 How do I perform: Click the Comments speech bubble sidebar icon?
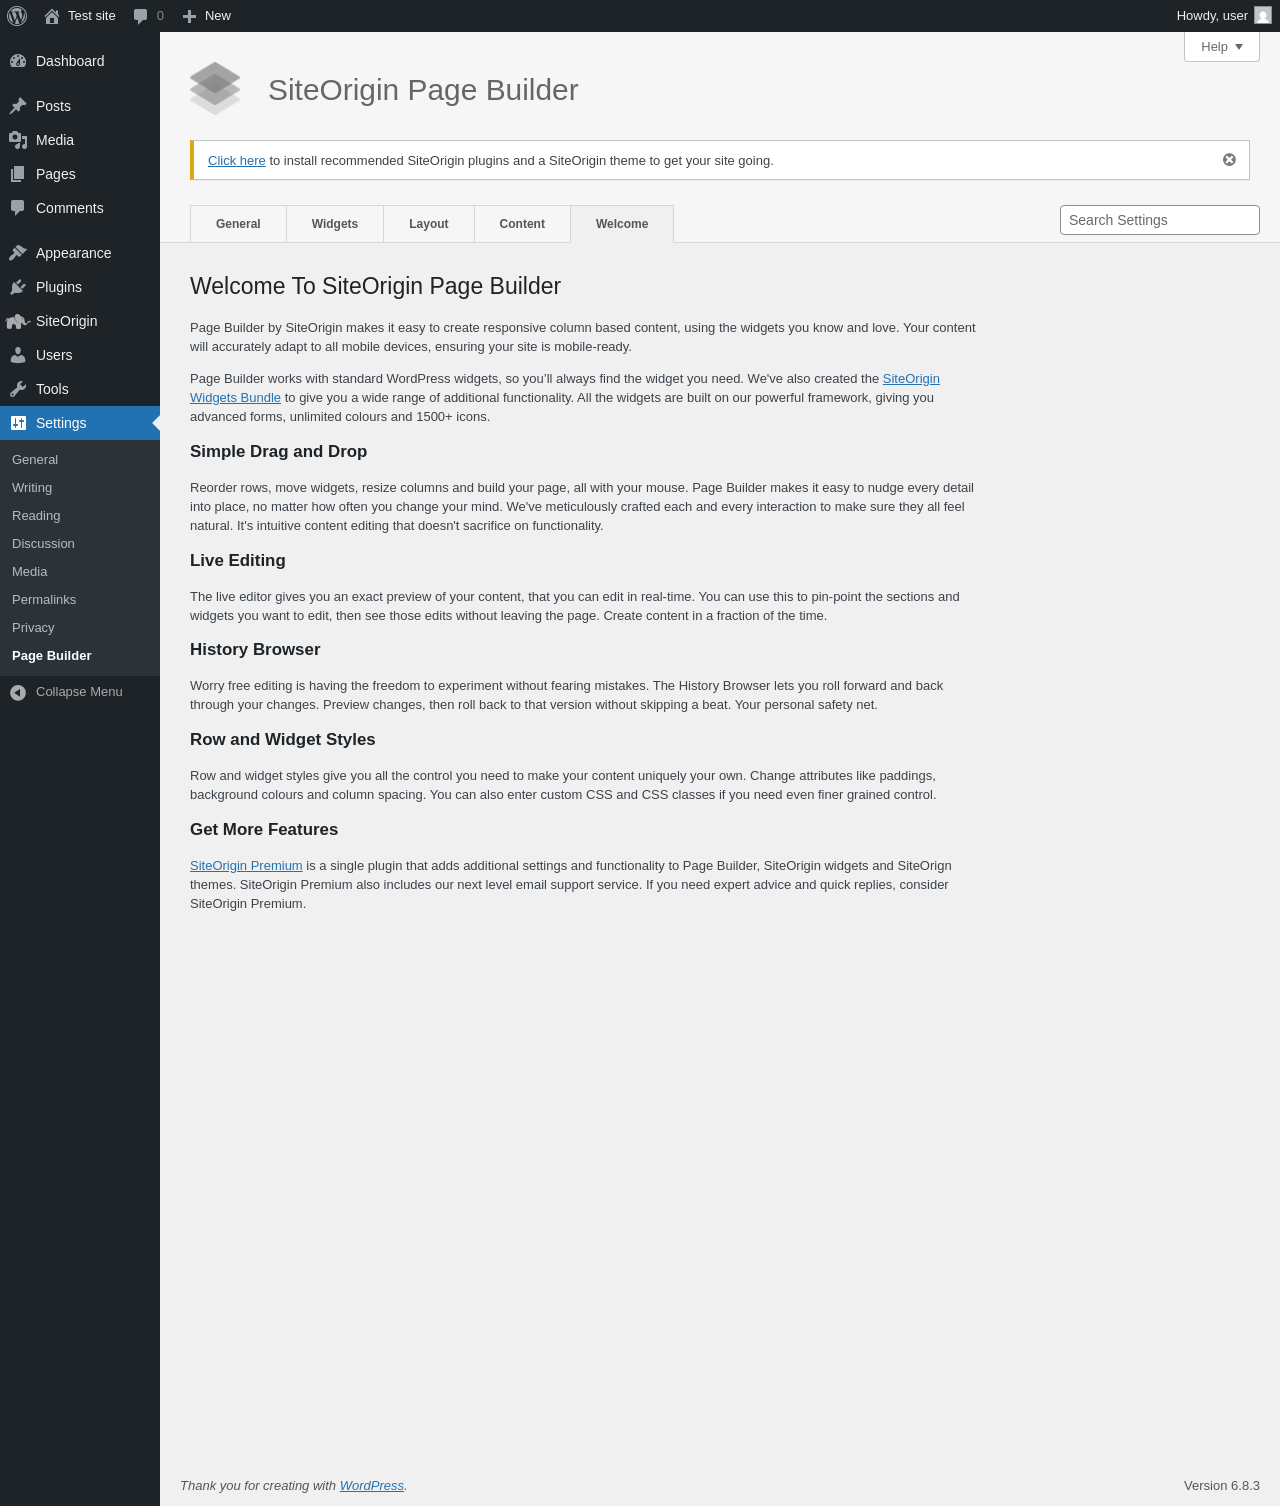click(18, 208)
